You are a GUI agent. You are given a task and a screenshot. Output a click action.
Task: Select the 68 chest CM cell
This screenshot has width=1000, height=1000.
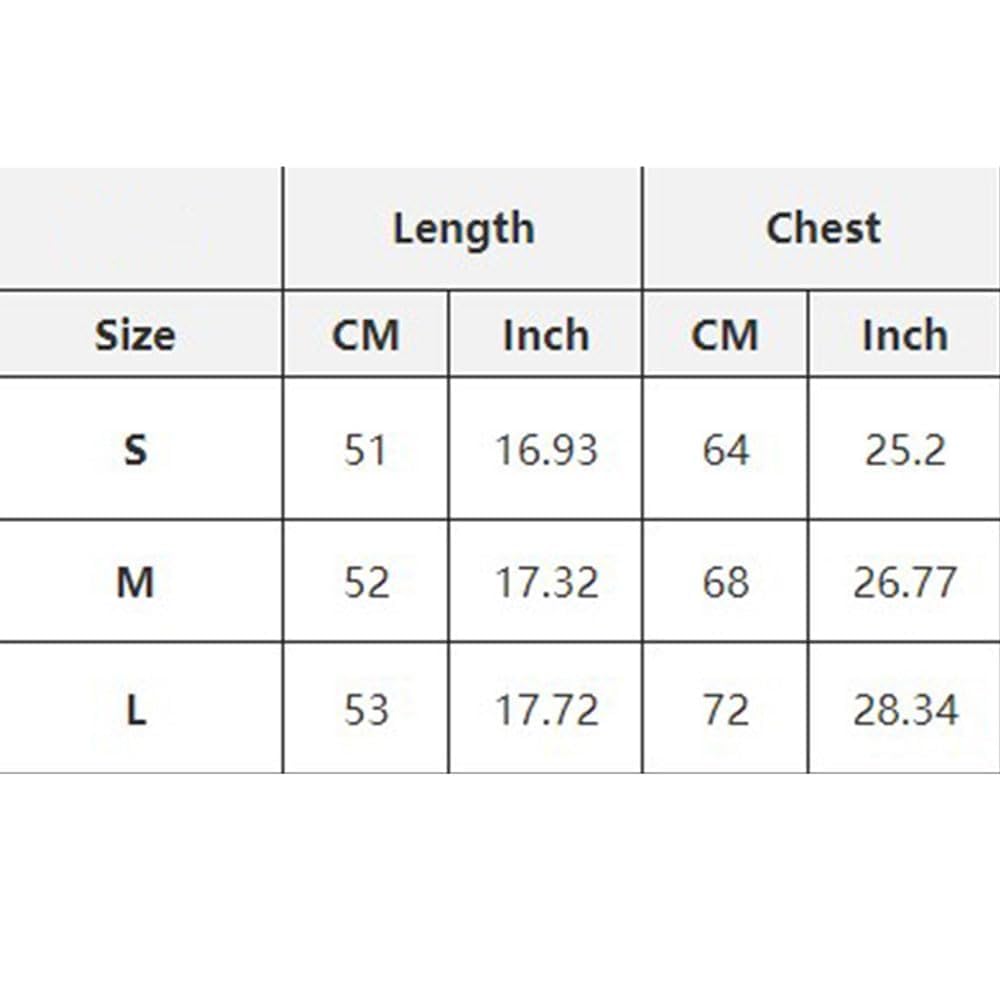tap(725, 581)
